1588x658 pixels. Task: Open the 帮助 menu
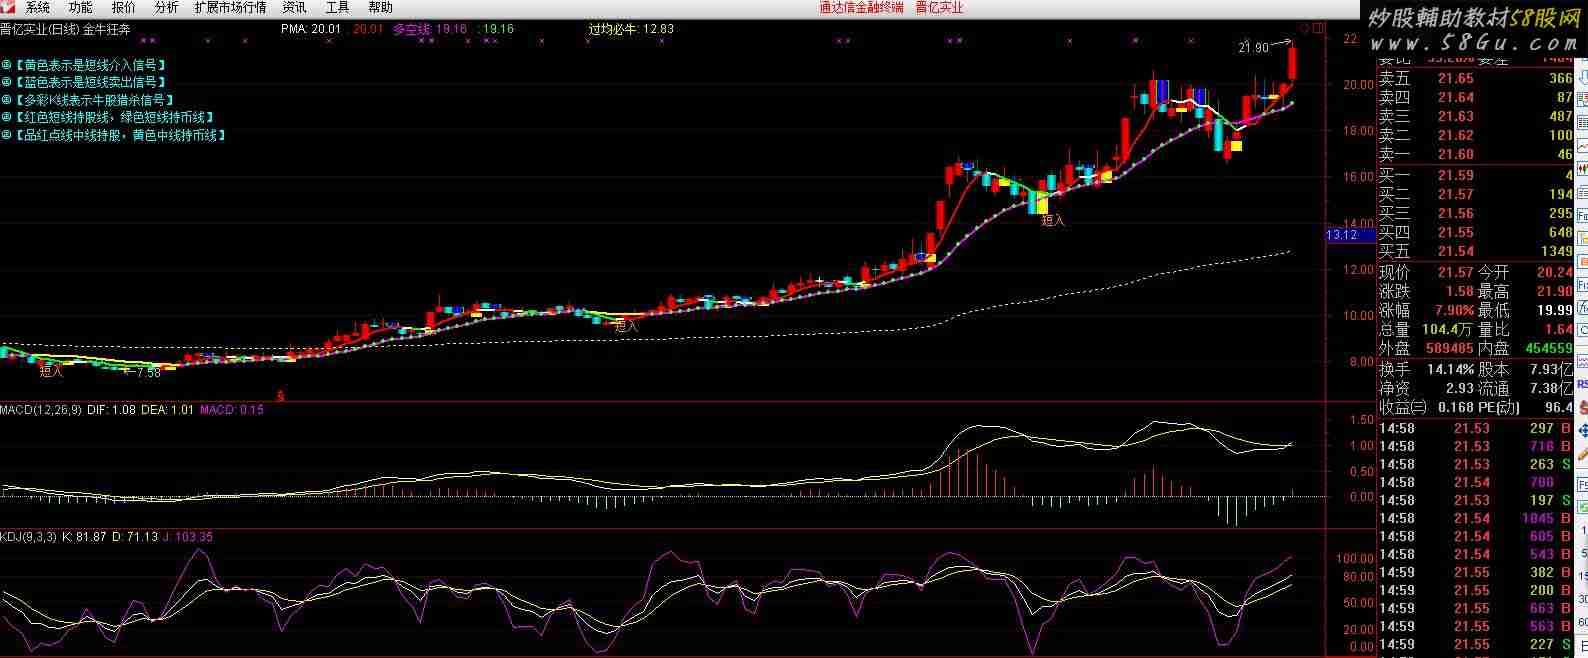click(380, 8)
